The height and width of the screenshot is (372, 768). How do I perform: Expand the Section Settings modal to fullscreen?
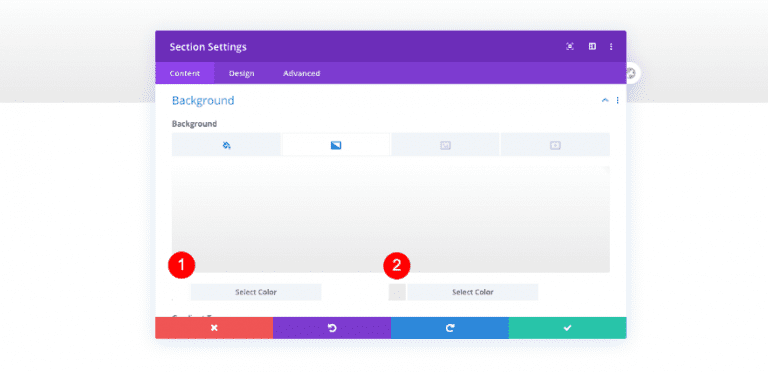click(570, 46)
